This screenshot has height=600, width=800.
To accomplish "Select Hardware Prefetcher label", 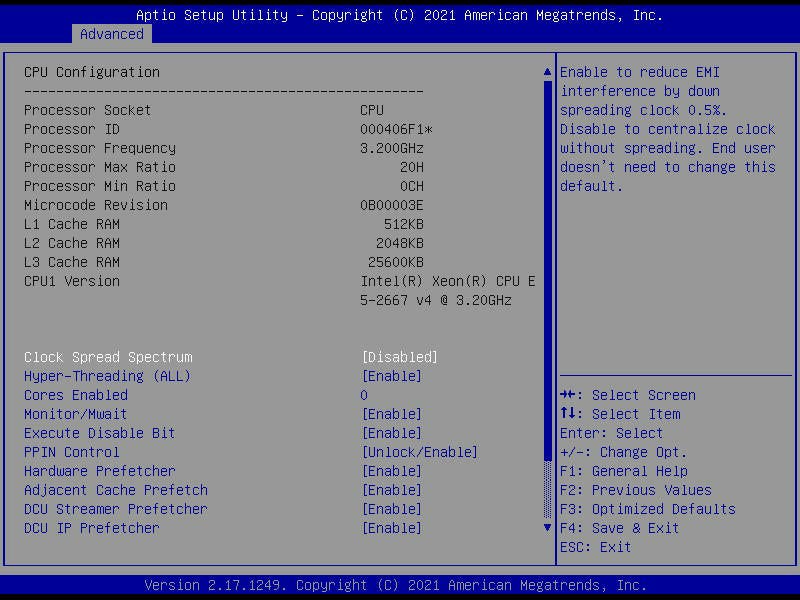I will click(99, 471).
